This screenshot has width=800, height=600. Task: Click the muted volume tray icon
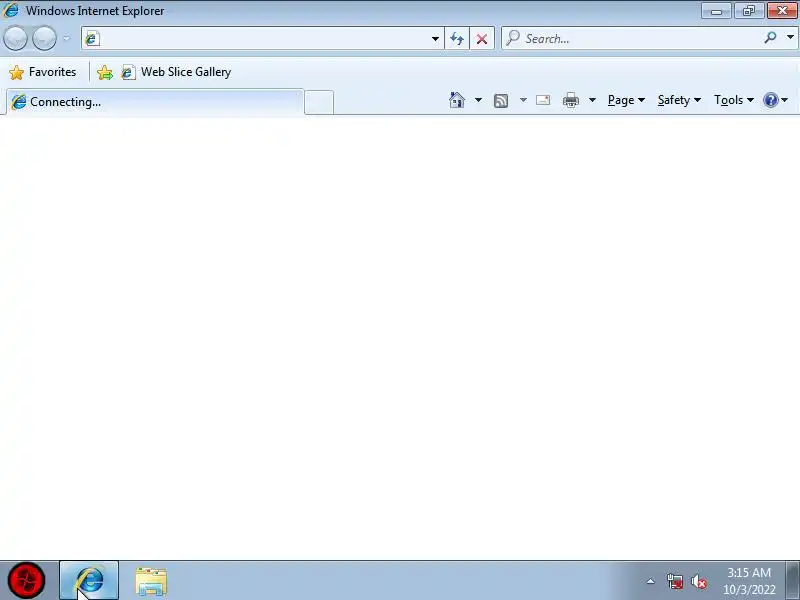tap(698, 581)
